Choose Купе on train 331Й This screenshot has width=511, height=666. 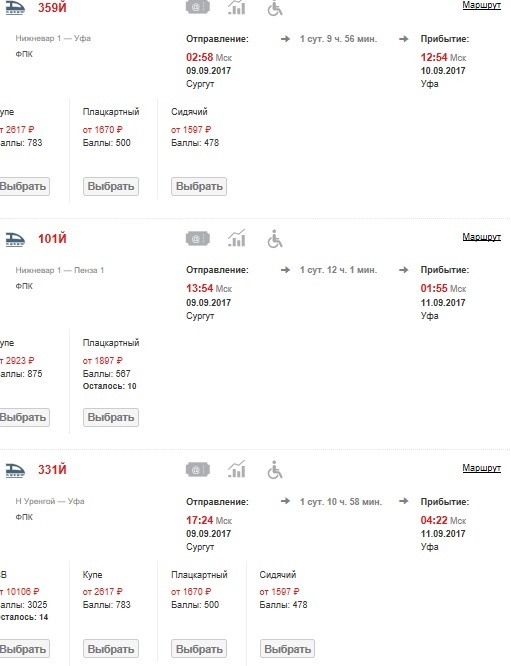pos(111,649)
